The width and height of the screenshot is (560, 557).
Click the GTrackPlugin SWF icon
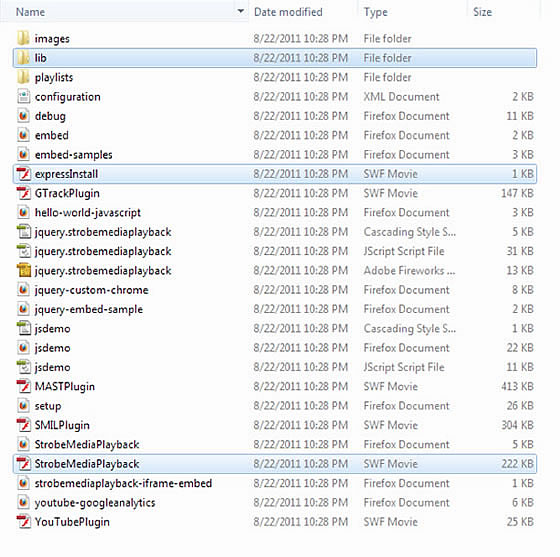(24, 193)
